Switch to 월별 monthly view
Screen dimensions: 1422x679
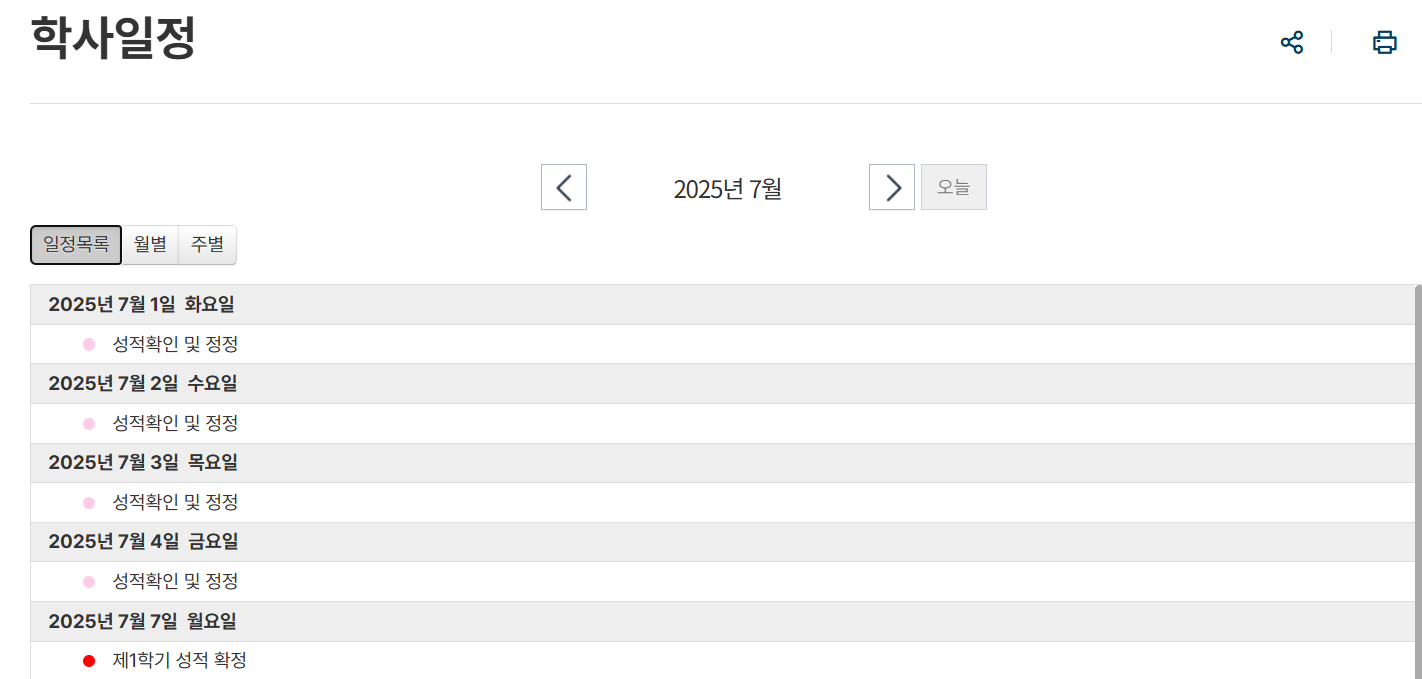point(150,245)
